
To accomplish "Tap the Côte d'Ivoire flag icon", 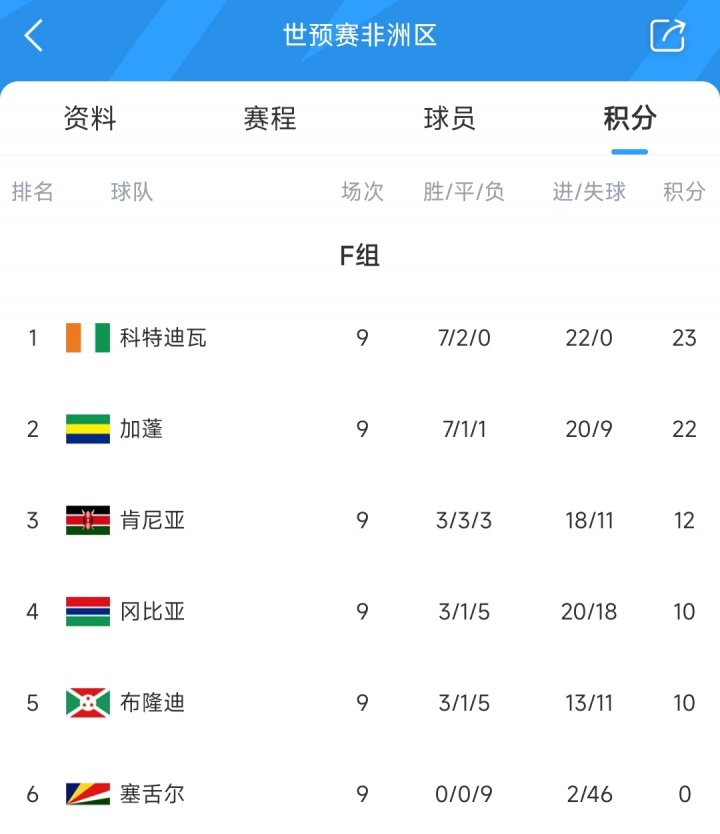I will pyautogui.click(x=88, y=338).
